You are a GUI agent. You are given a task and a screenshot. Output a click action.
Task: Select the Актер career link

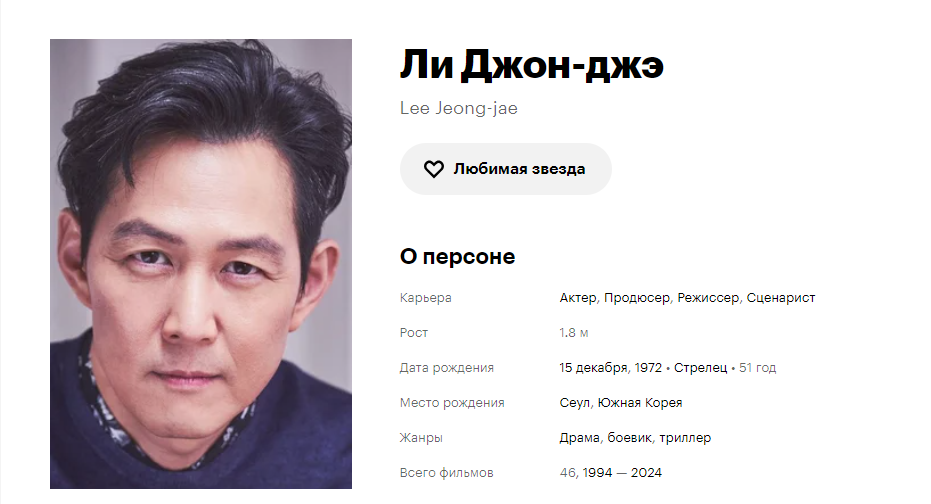[x=578, y=298]
